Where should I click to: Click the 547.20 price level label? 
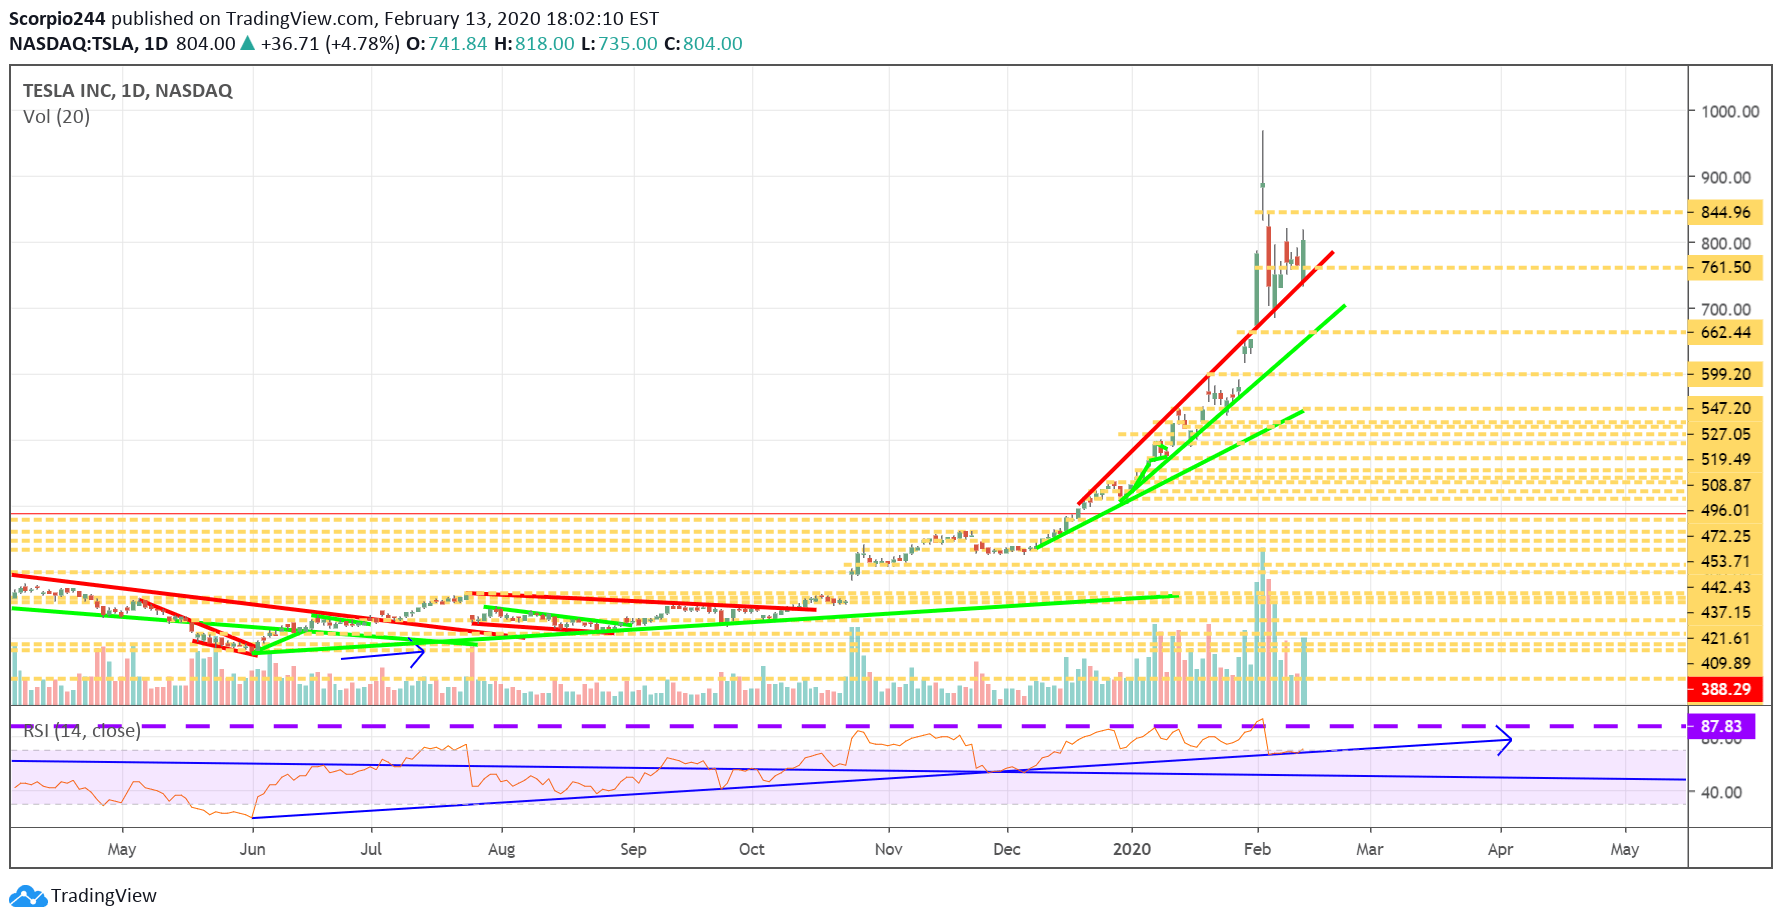click(x=1725, y=408)
